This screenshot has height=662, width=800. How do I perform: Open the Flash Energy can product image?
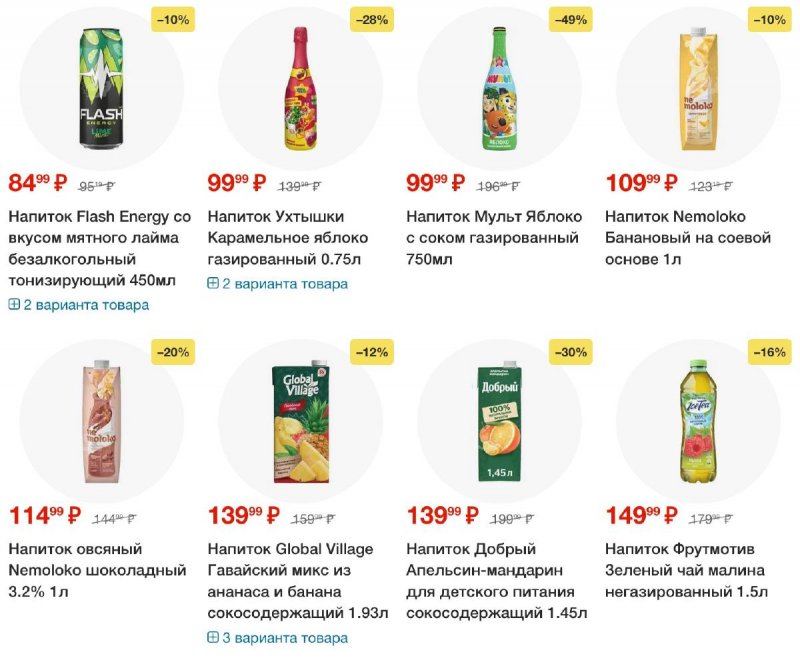[102, 89]
